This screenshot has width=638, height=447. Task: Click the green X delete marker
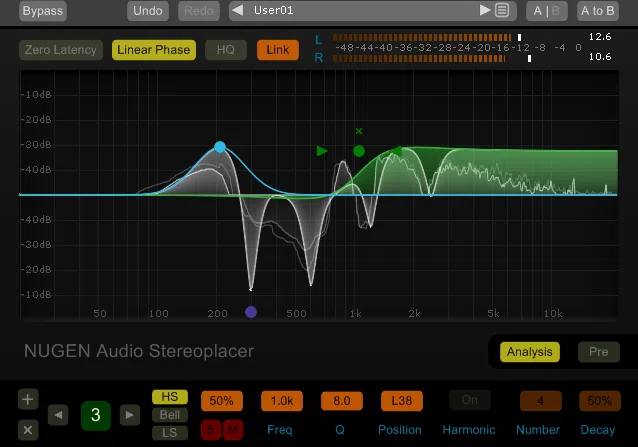click(x=358, y=131)
